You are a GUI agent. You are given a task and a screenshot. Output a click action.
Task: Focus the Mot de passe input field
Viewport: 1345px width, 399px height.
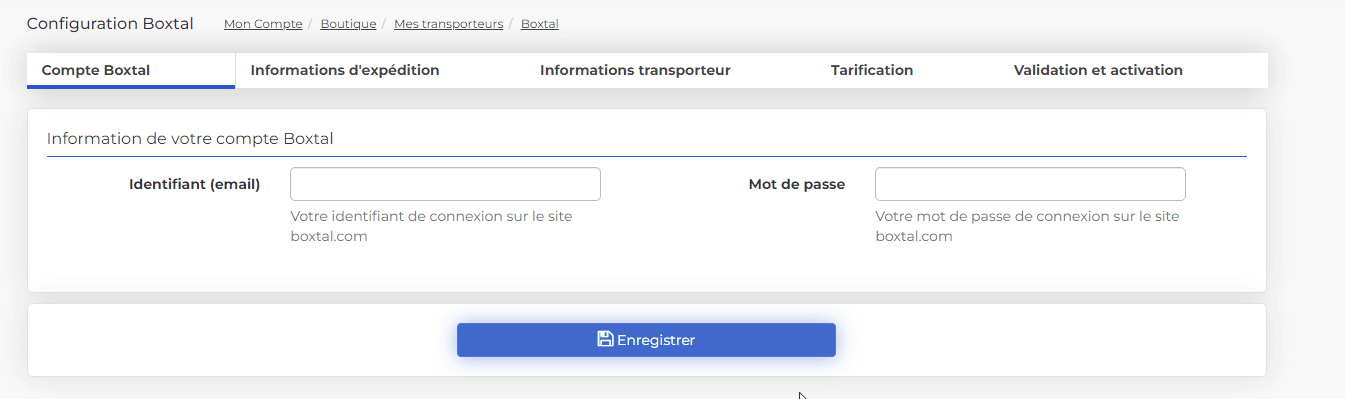(1030, 184)
